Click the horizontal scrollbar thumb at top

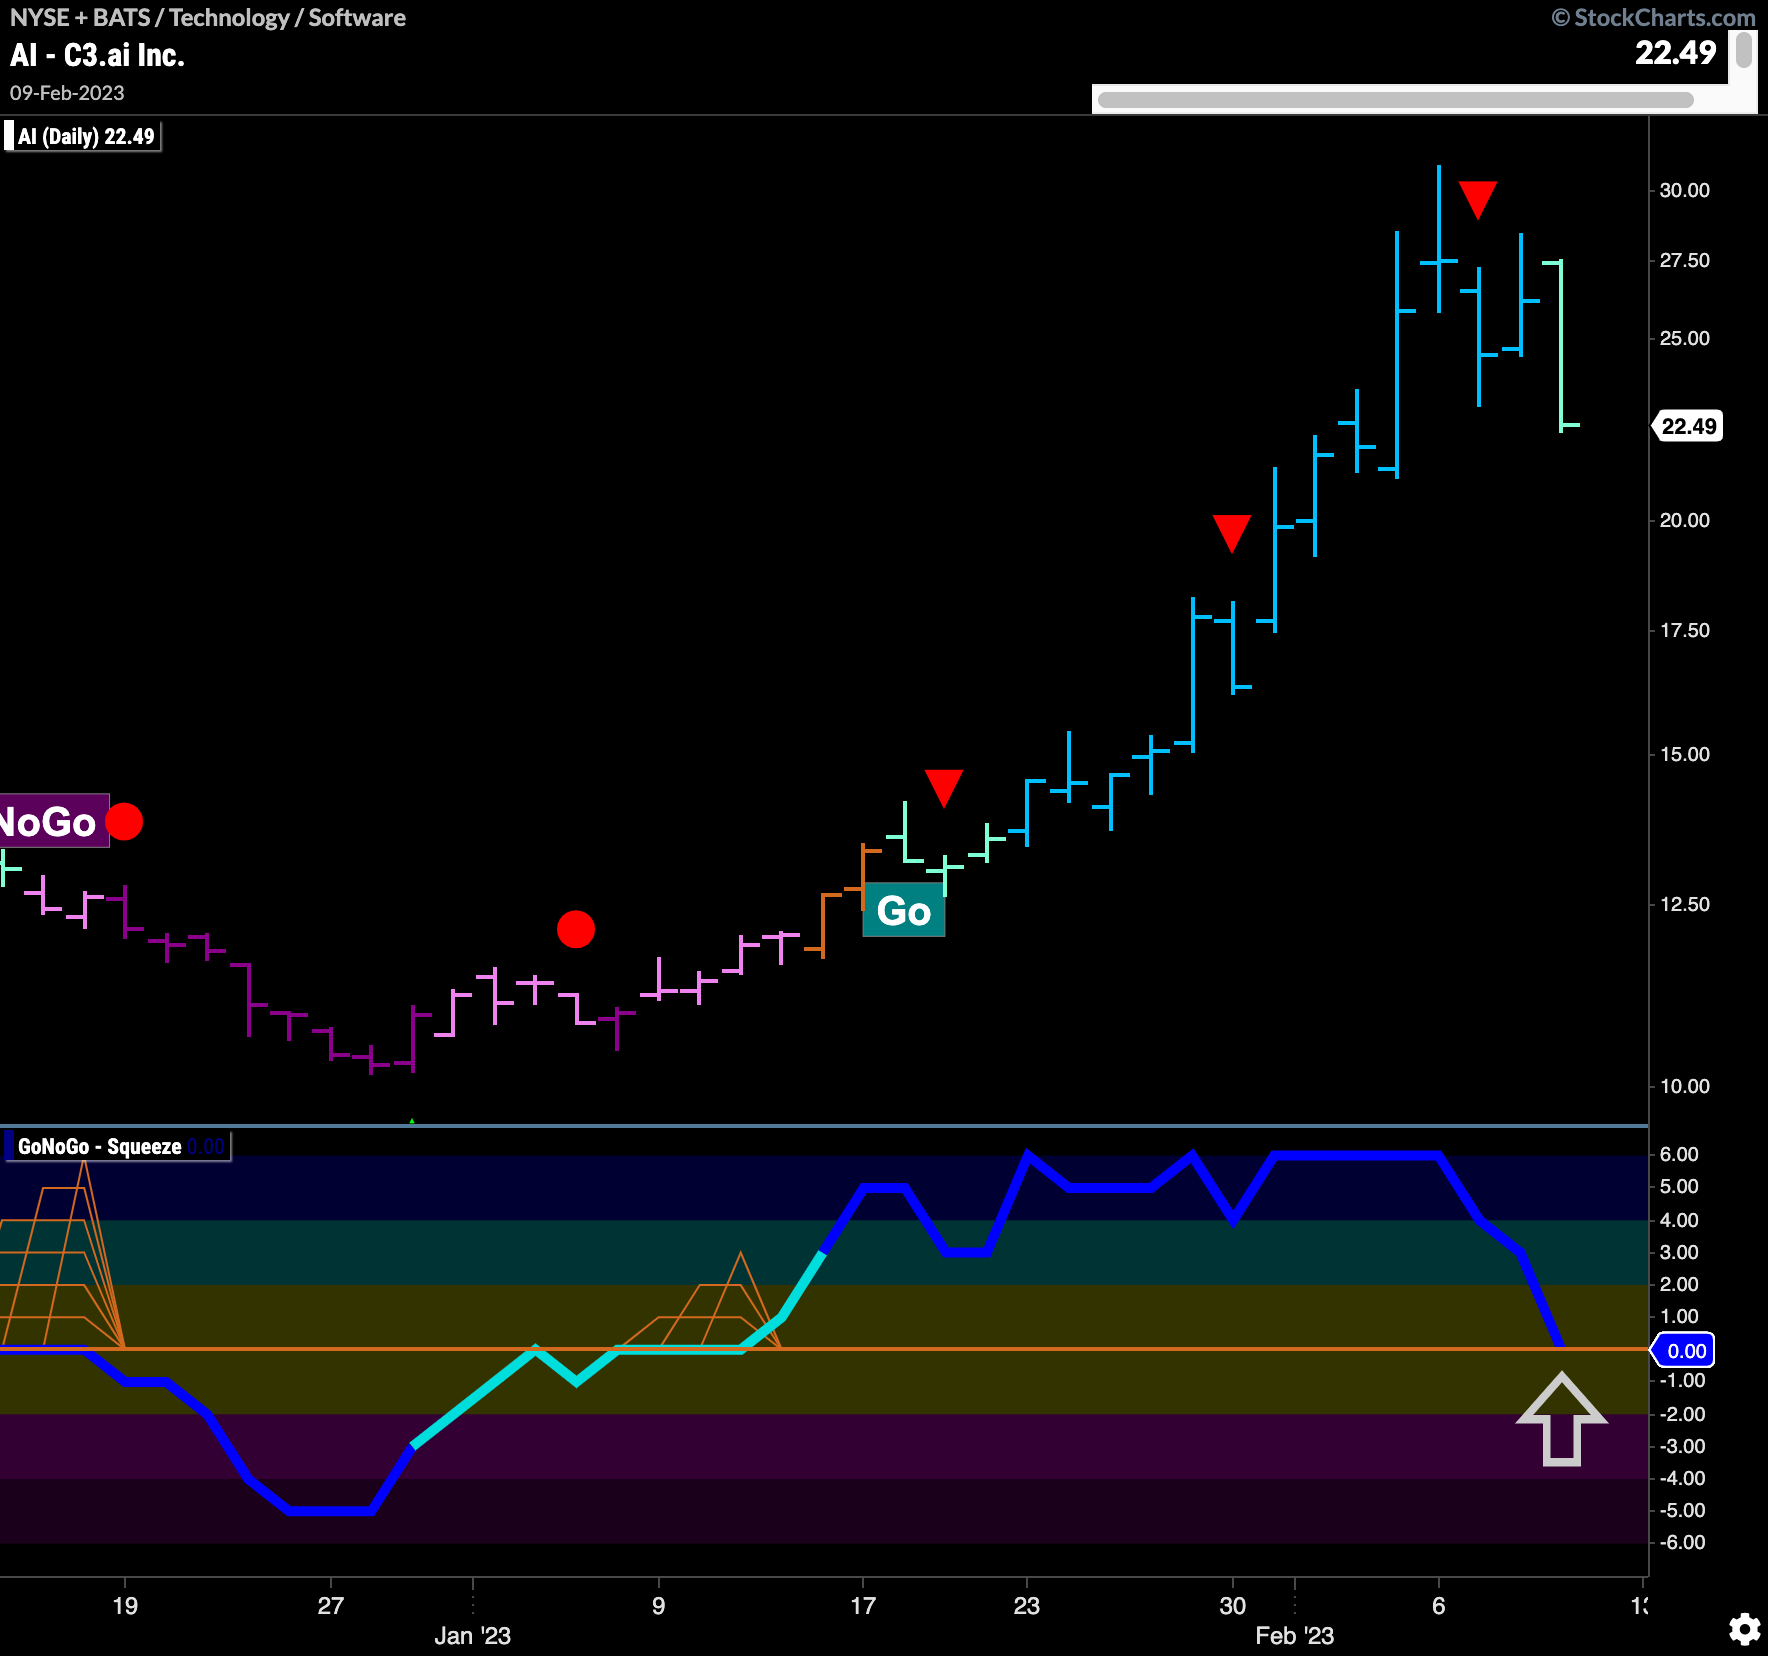1395,99
